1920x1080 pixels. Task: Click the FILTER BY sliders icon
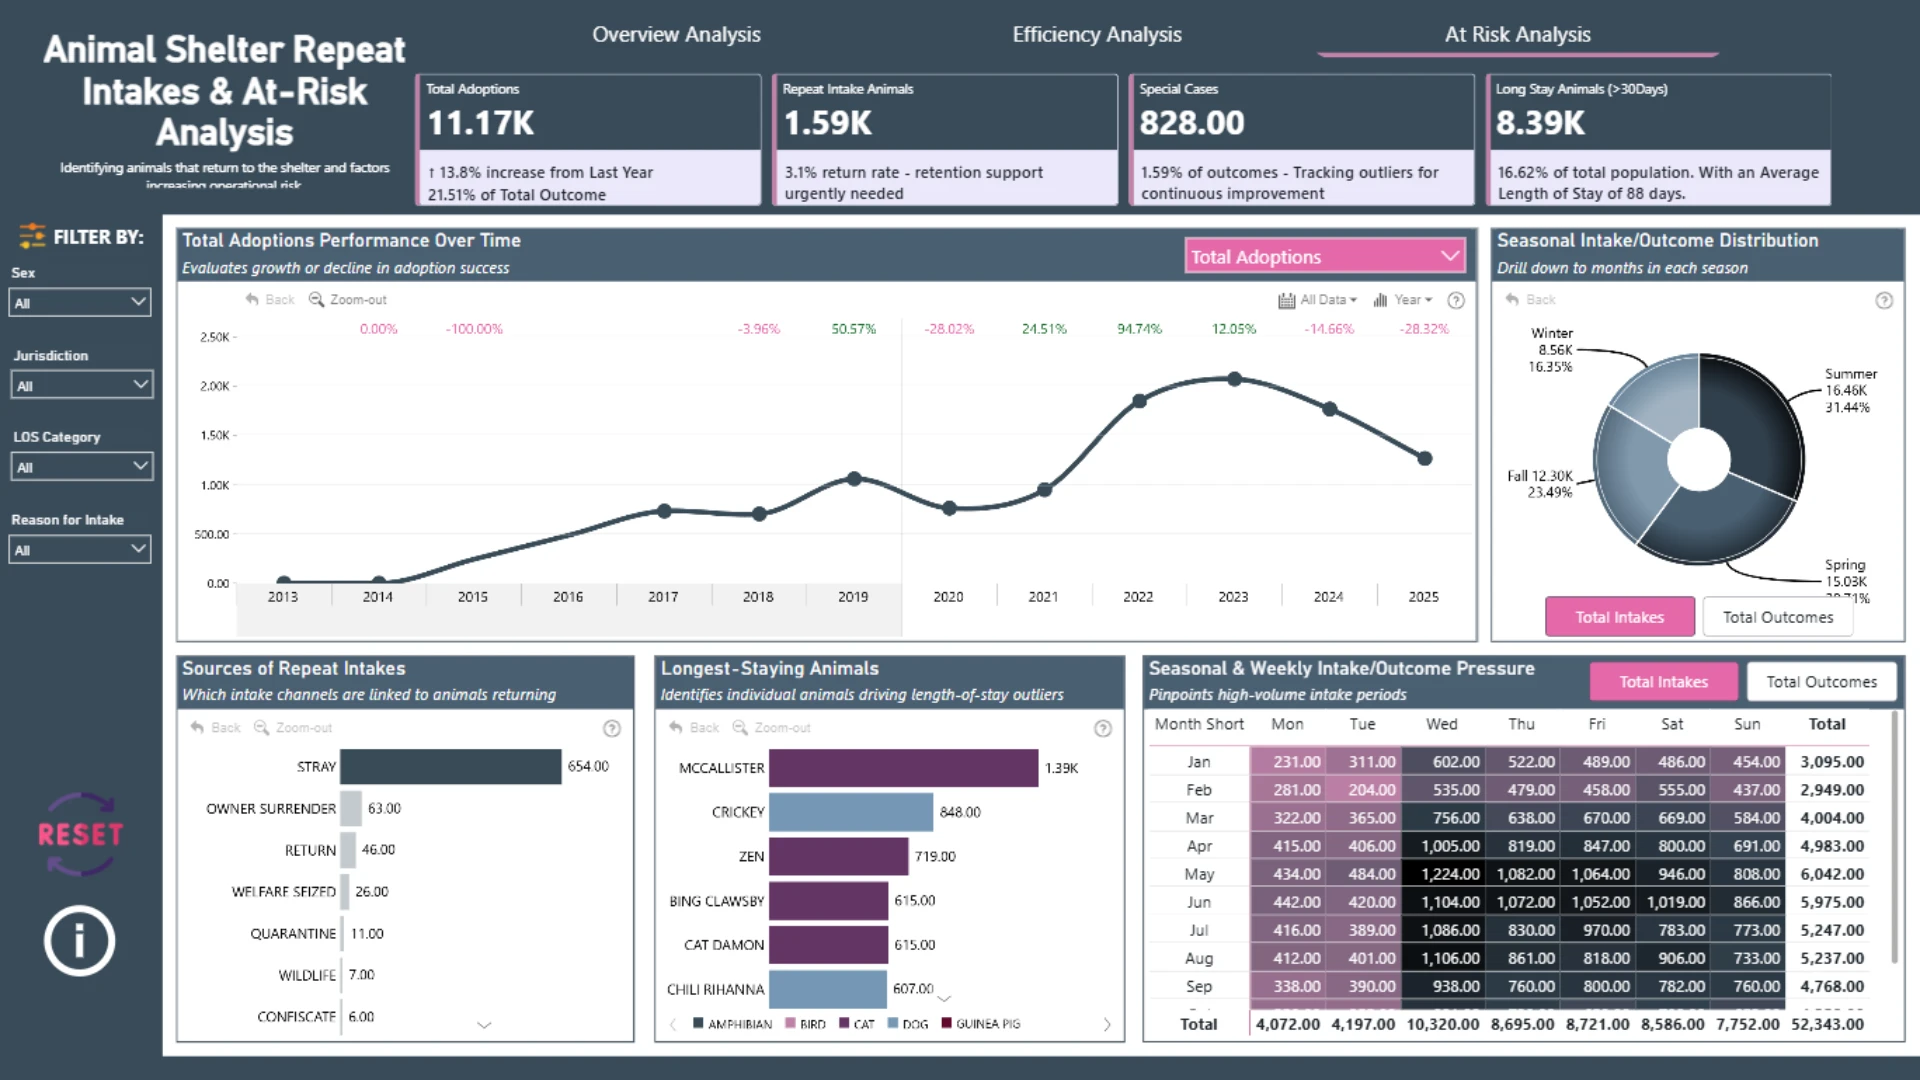pyautogui.click(x=32, y=236)
